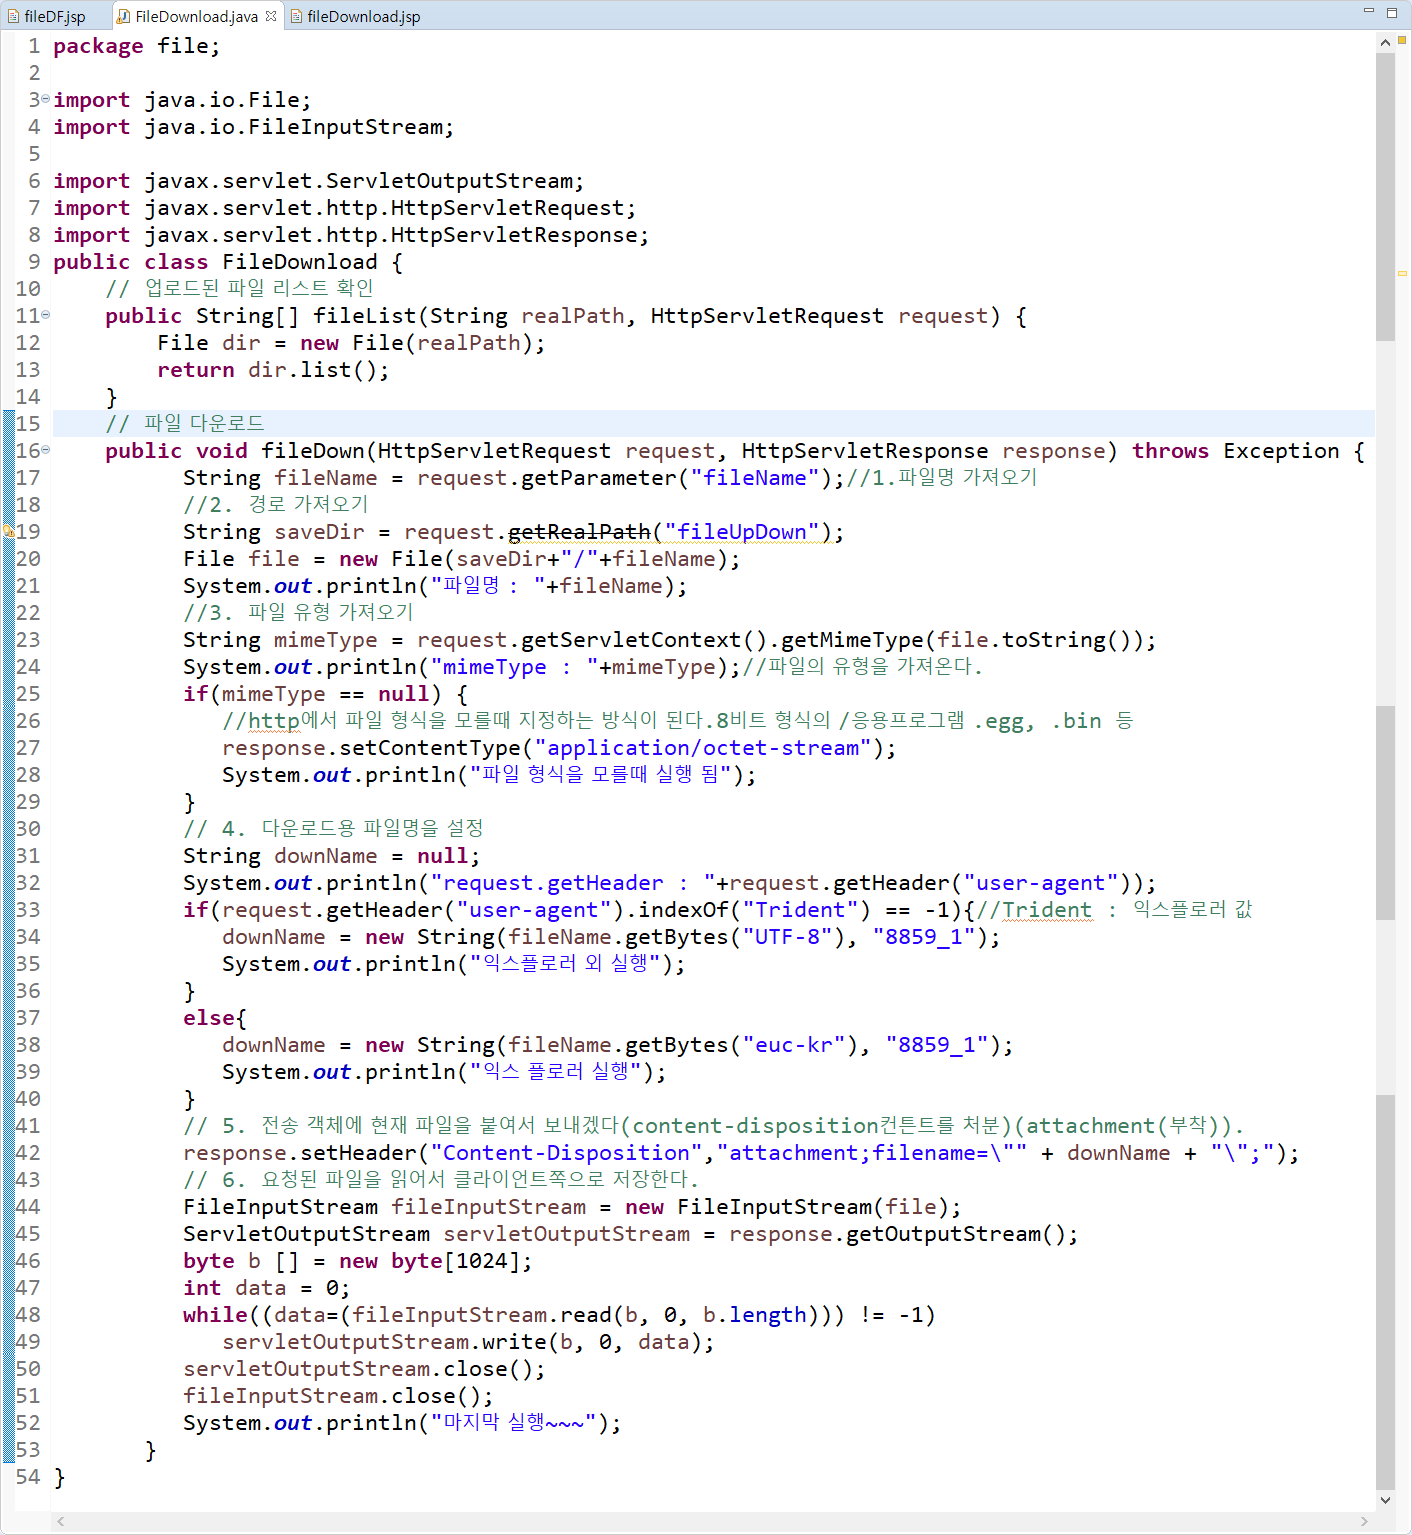Click 'byte[1024]' on line 46
The width and height of the screenshot is (1412, 1535).
[456, 1261]
